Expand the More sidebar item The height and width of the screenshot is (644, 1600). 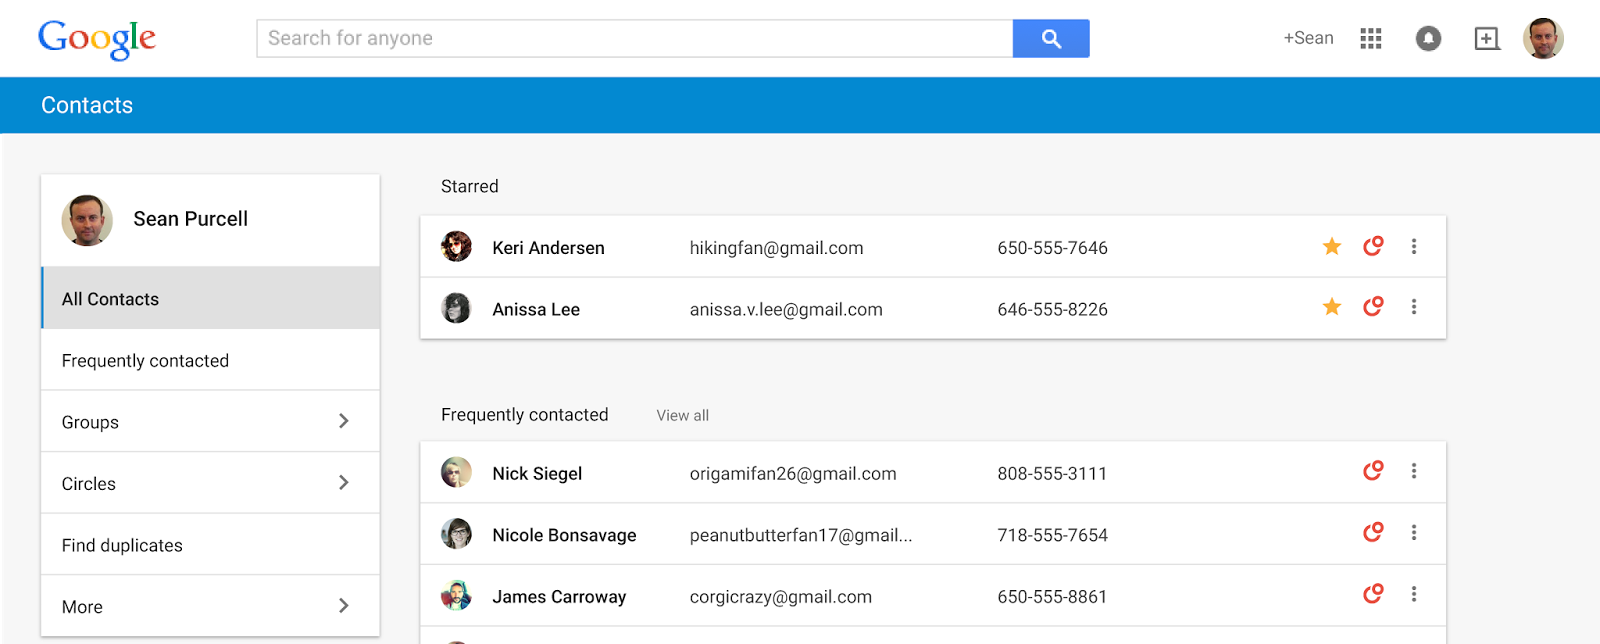coord(343,606)
